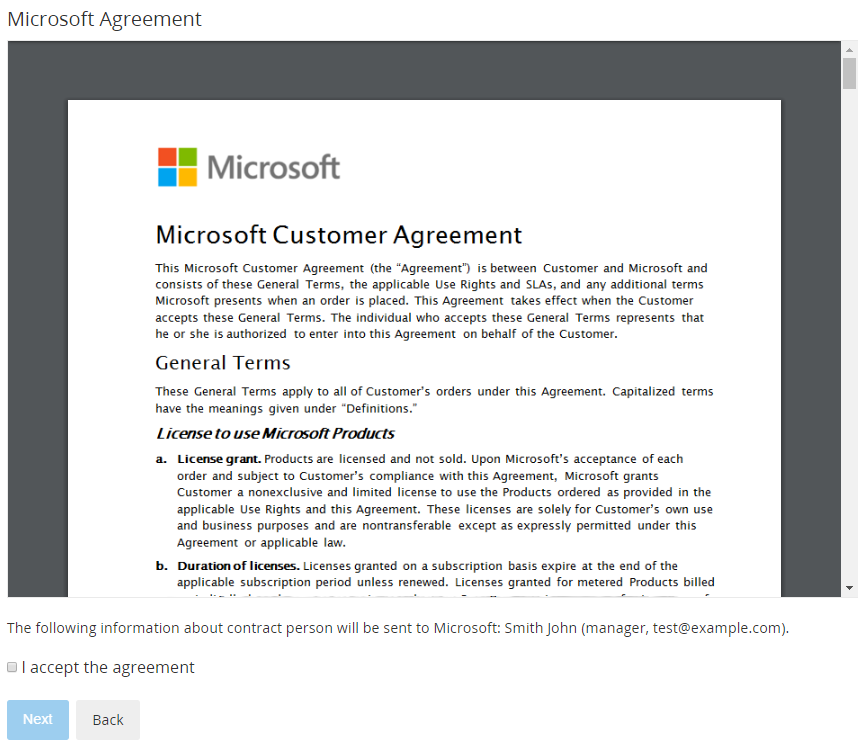866x746 pixels.
Task: Click the scrollbar up arrow
Action: (849, 49)
